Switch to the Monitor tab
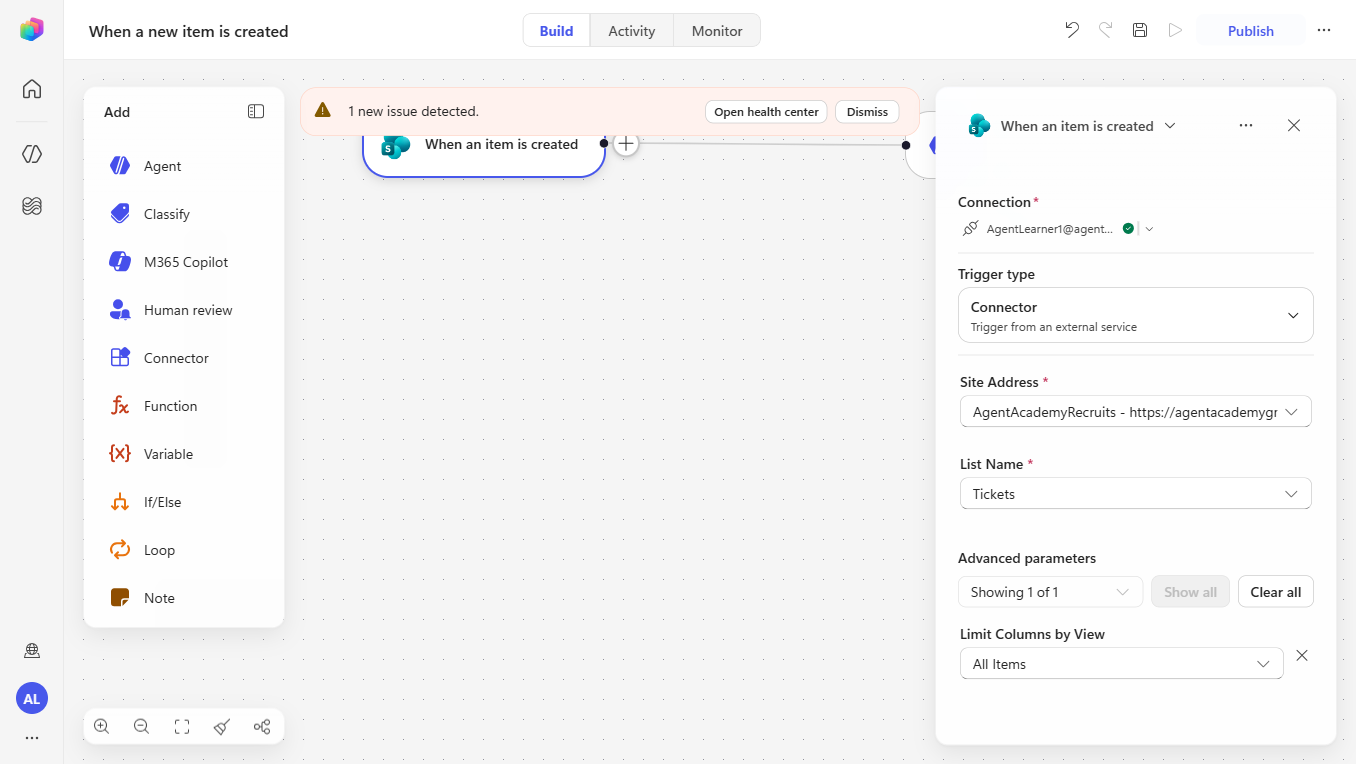Image resolution: width=1356 pixels, height=764 pixels. click(717, 30)
